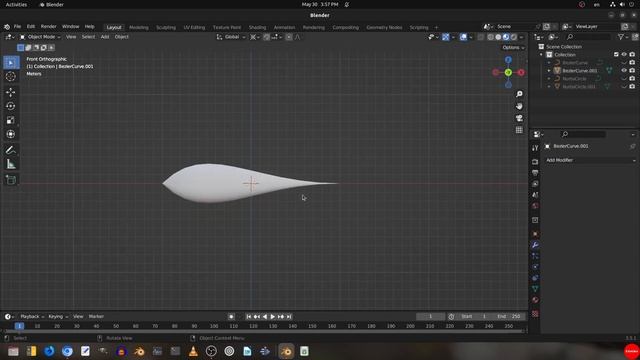Choose the Annotate pencil tool
The image size is (640, 360).
tap(11, 150)
